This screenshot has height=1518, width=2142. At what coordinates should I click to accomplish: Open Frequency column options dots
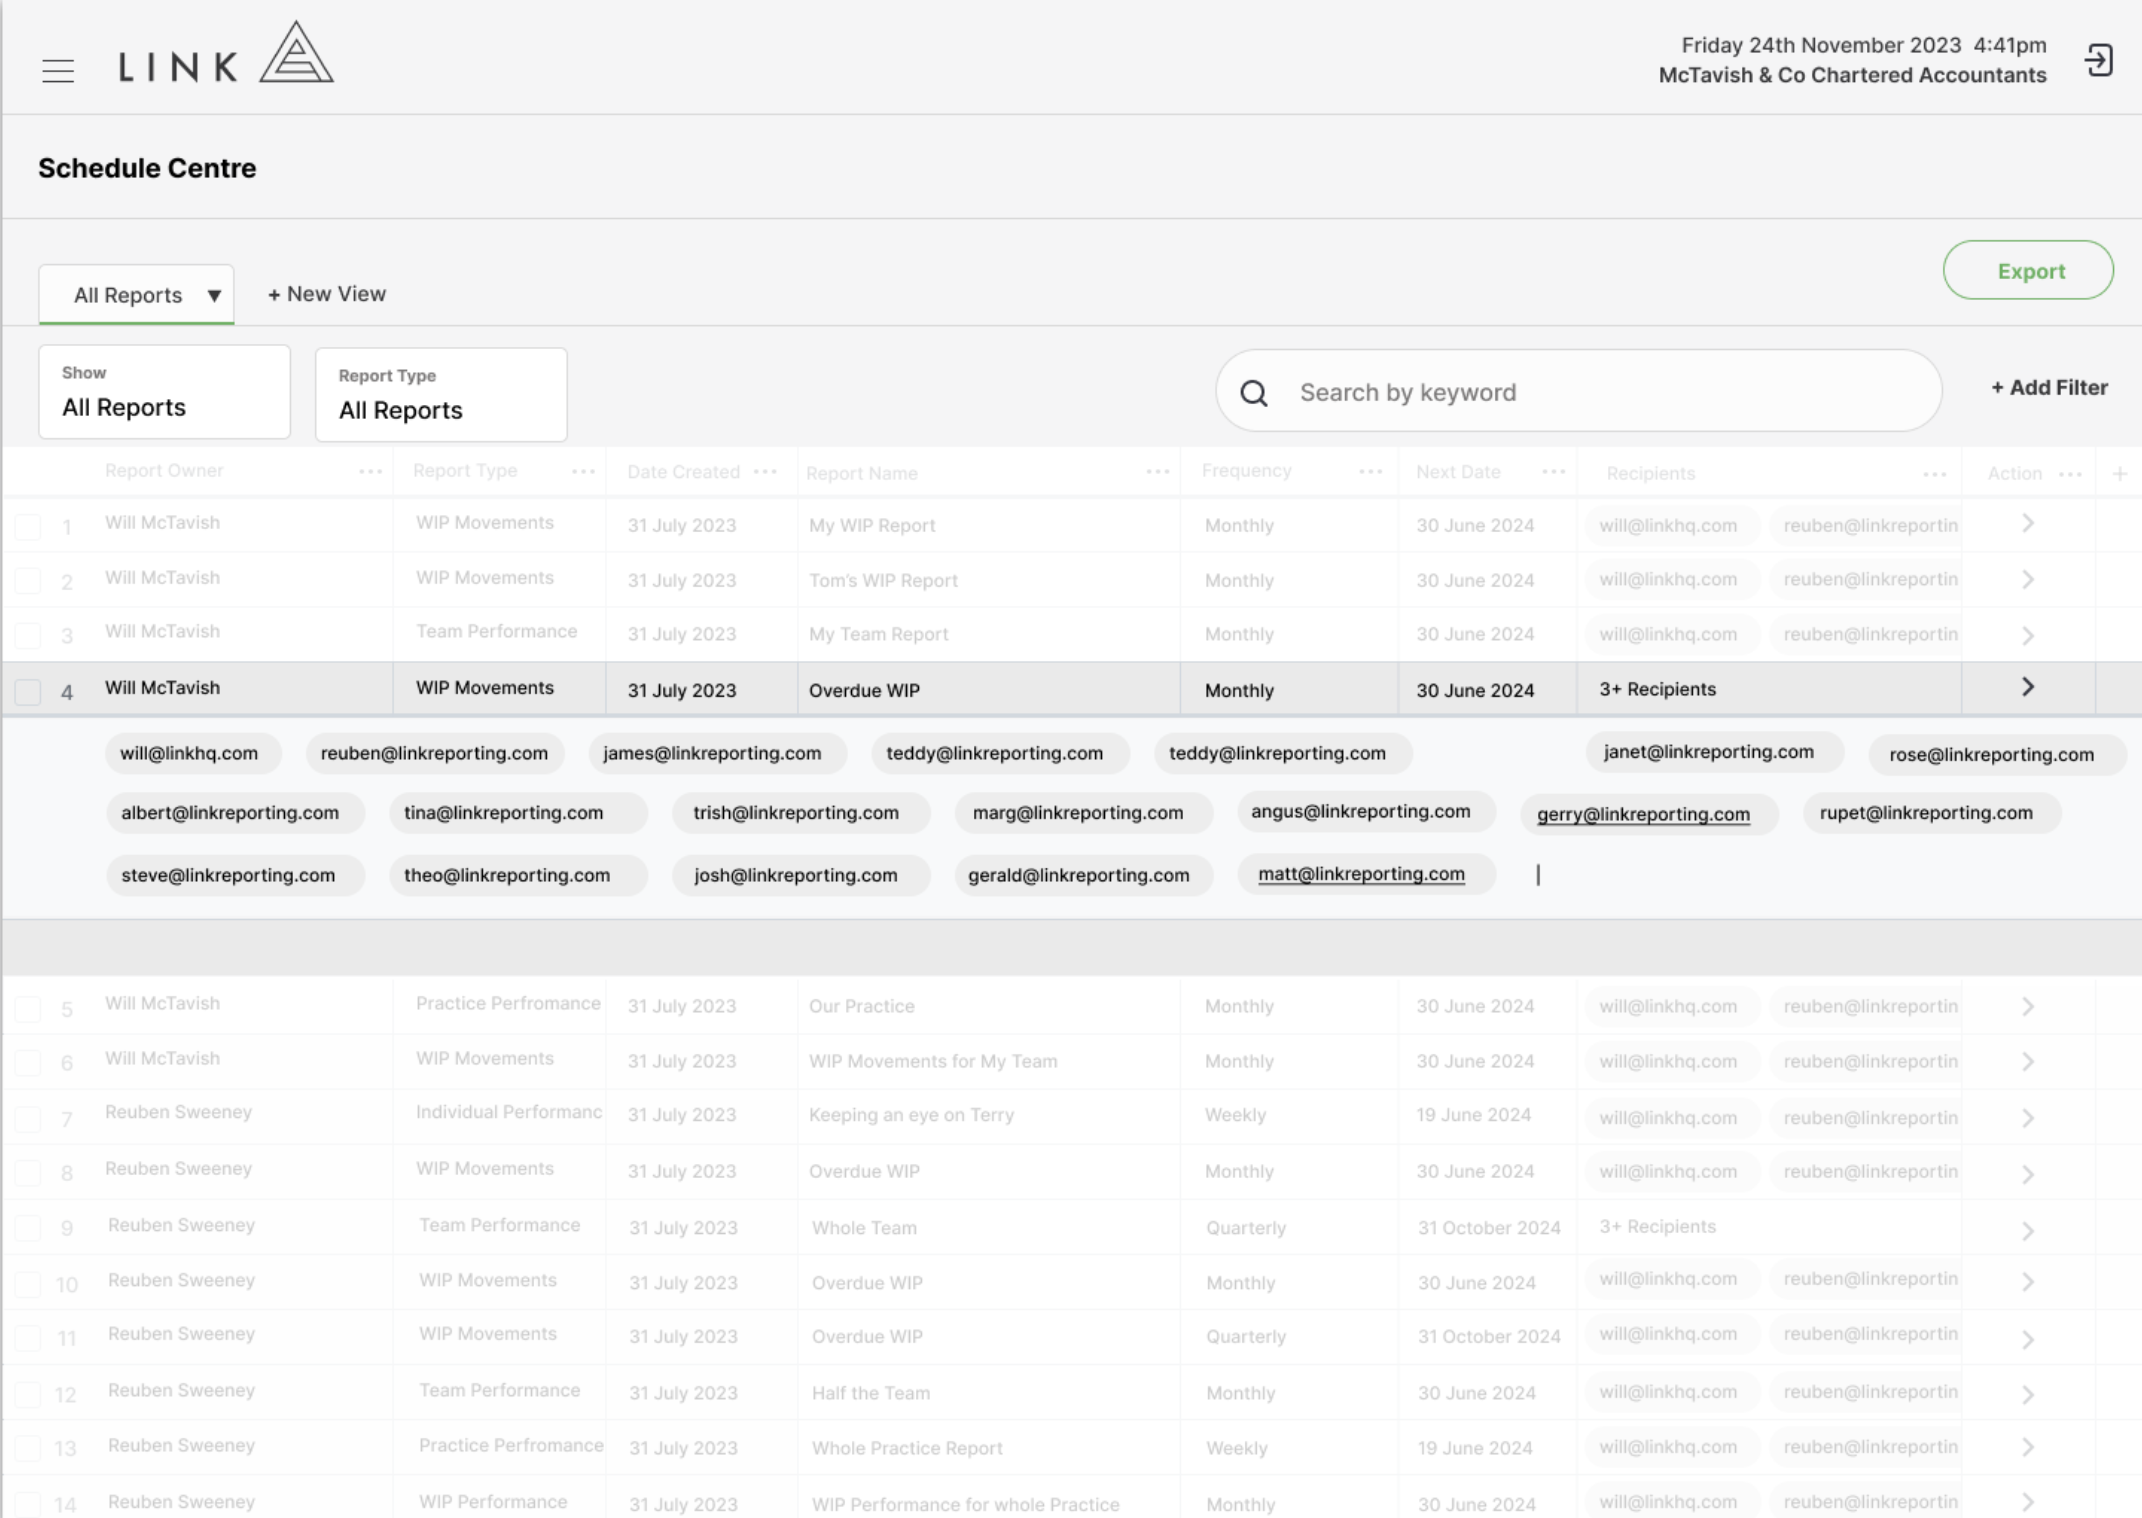(1371, 471)
